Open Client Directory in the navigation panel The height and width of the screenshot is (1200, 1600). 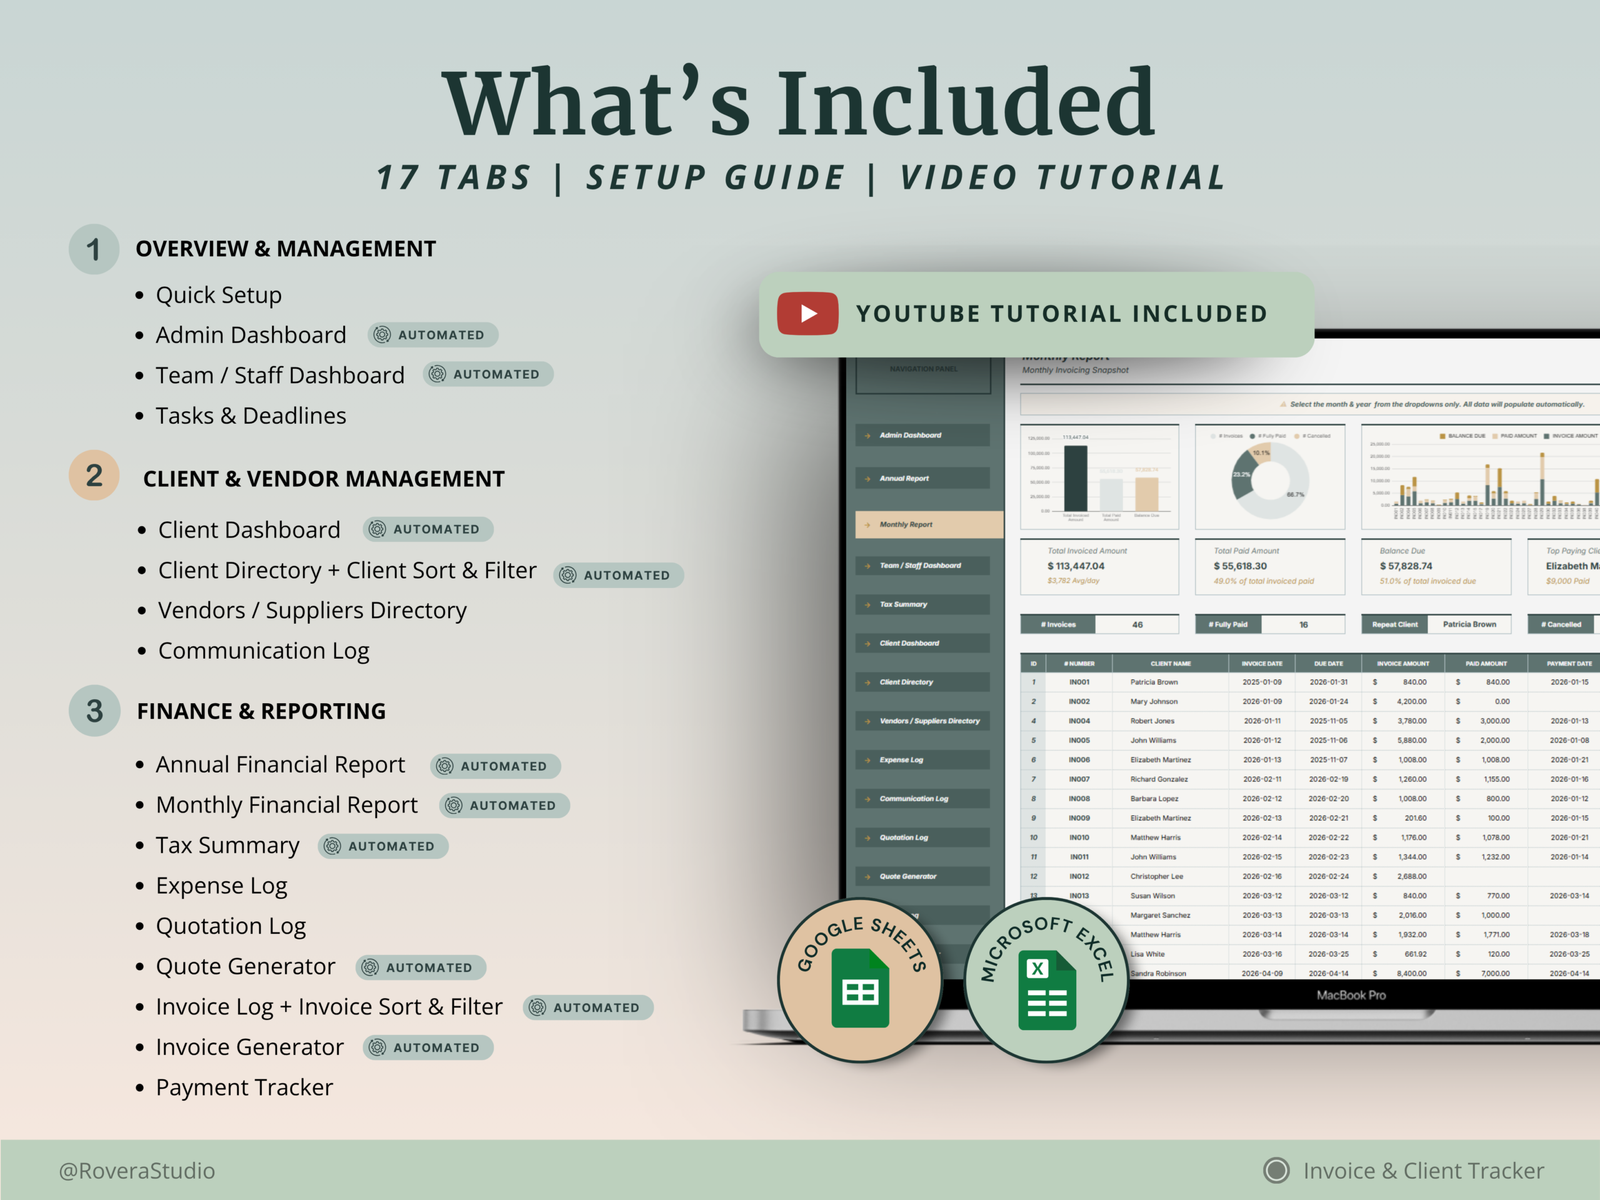[922, 682]
